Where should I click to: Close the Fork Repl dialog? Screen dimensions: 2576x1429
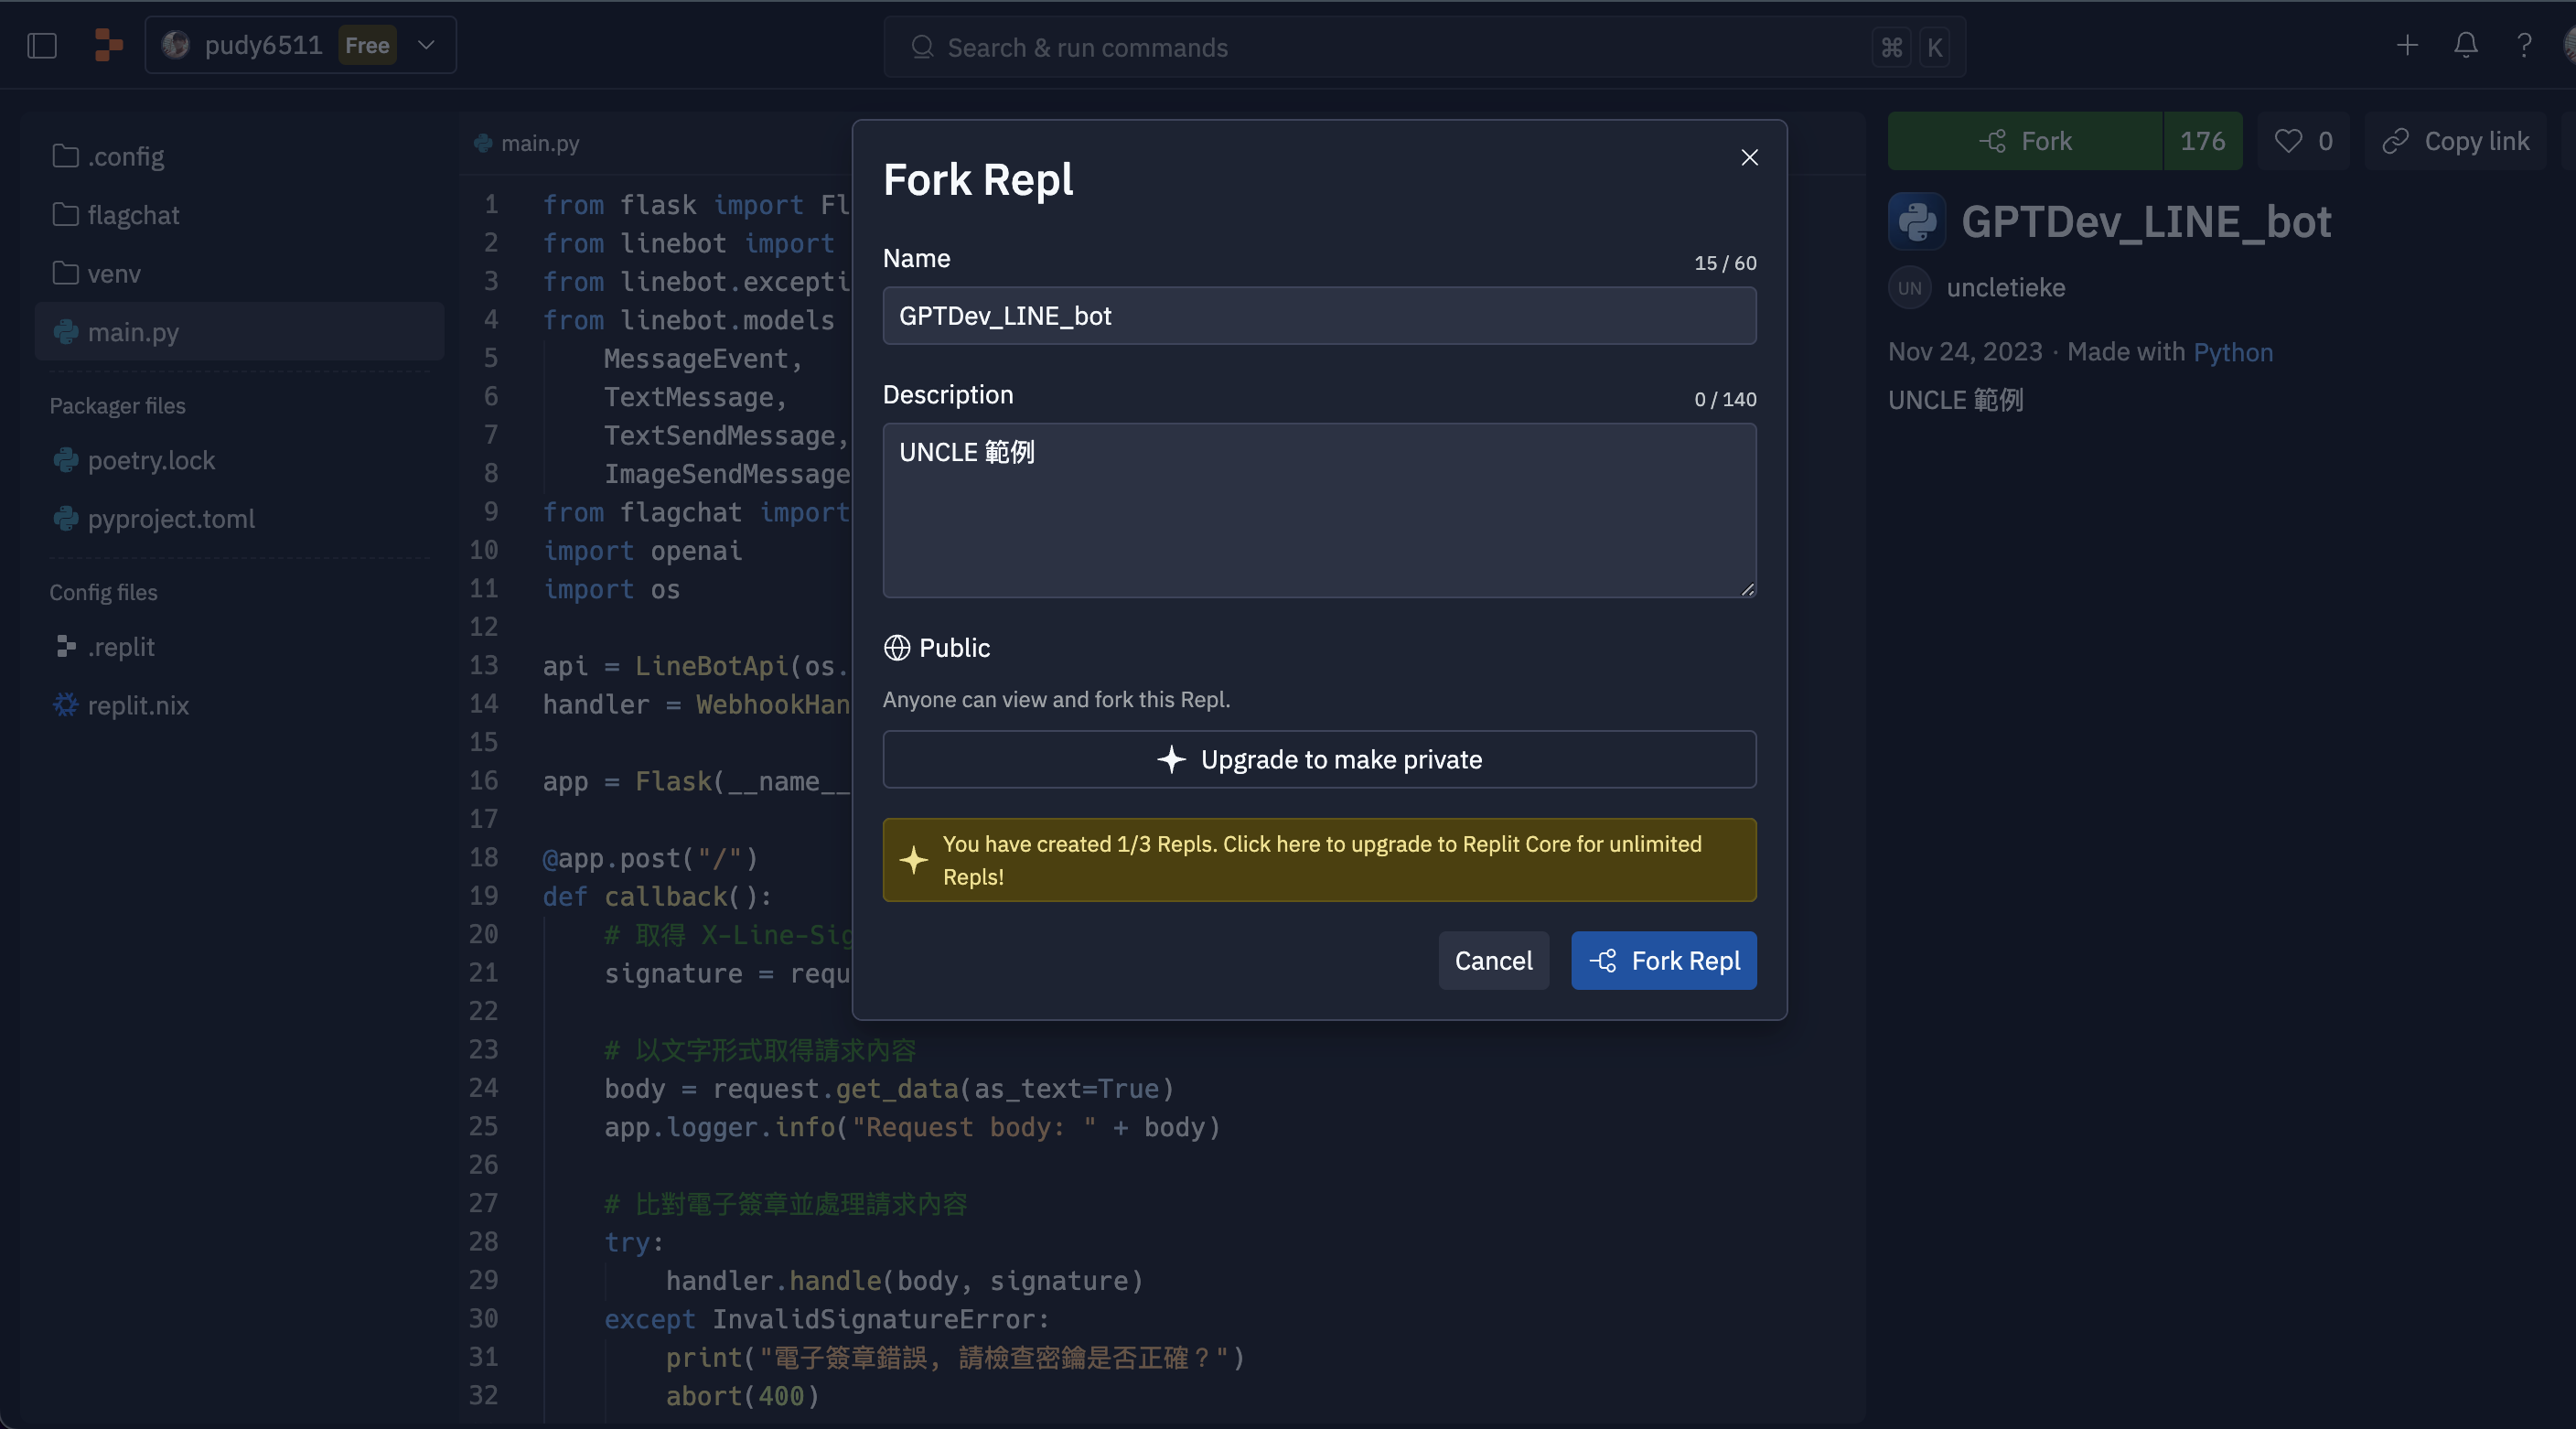pos(1749,157)
